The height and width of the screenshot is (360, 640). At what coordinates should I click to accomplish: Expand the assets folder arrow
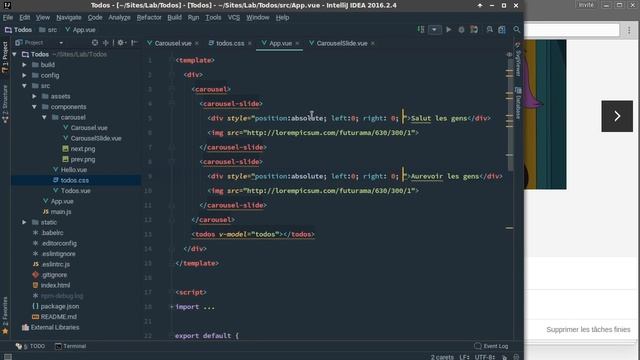point(34,96)
